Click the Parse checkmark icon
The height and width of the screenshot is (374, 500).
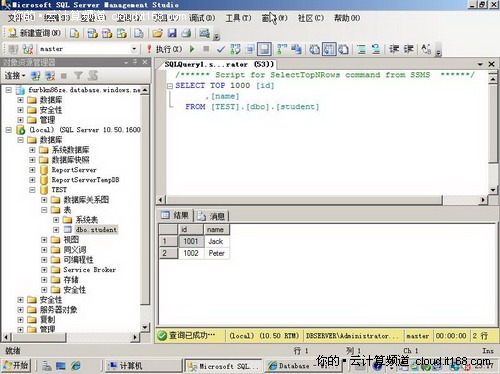click(x=220, y=49)
